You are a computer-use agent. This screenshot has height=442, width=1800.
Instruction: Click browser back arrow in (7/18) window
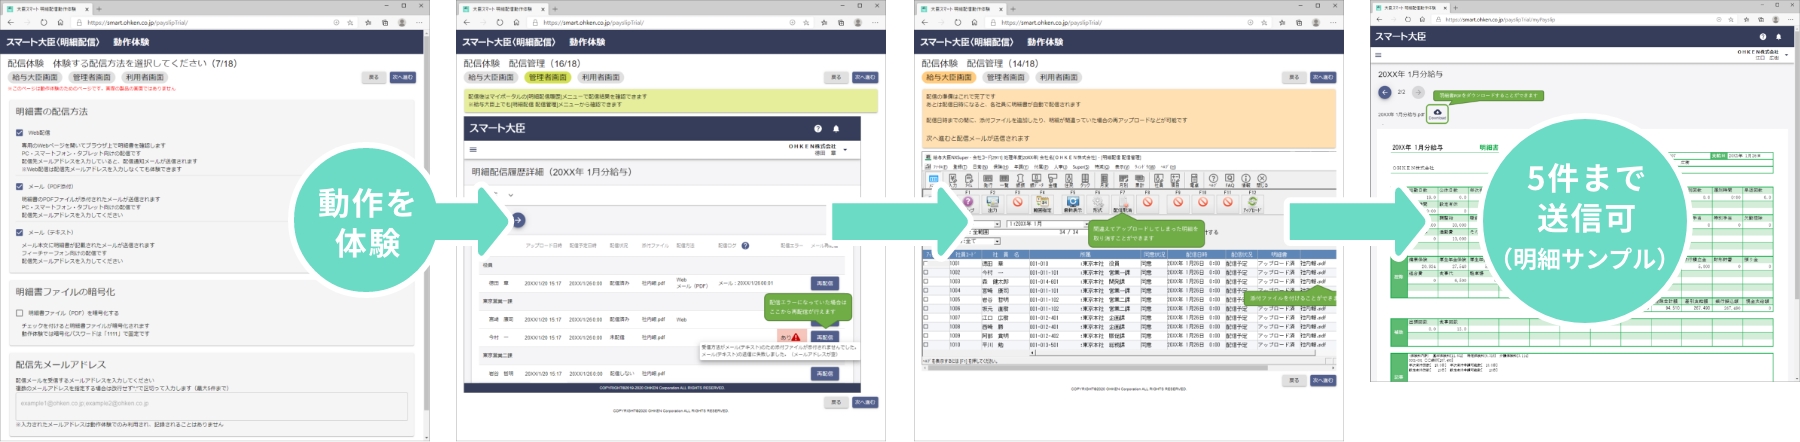click(x=10, y=22)
